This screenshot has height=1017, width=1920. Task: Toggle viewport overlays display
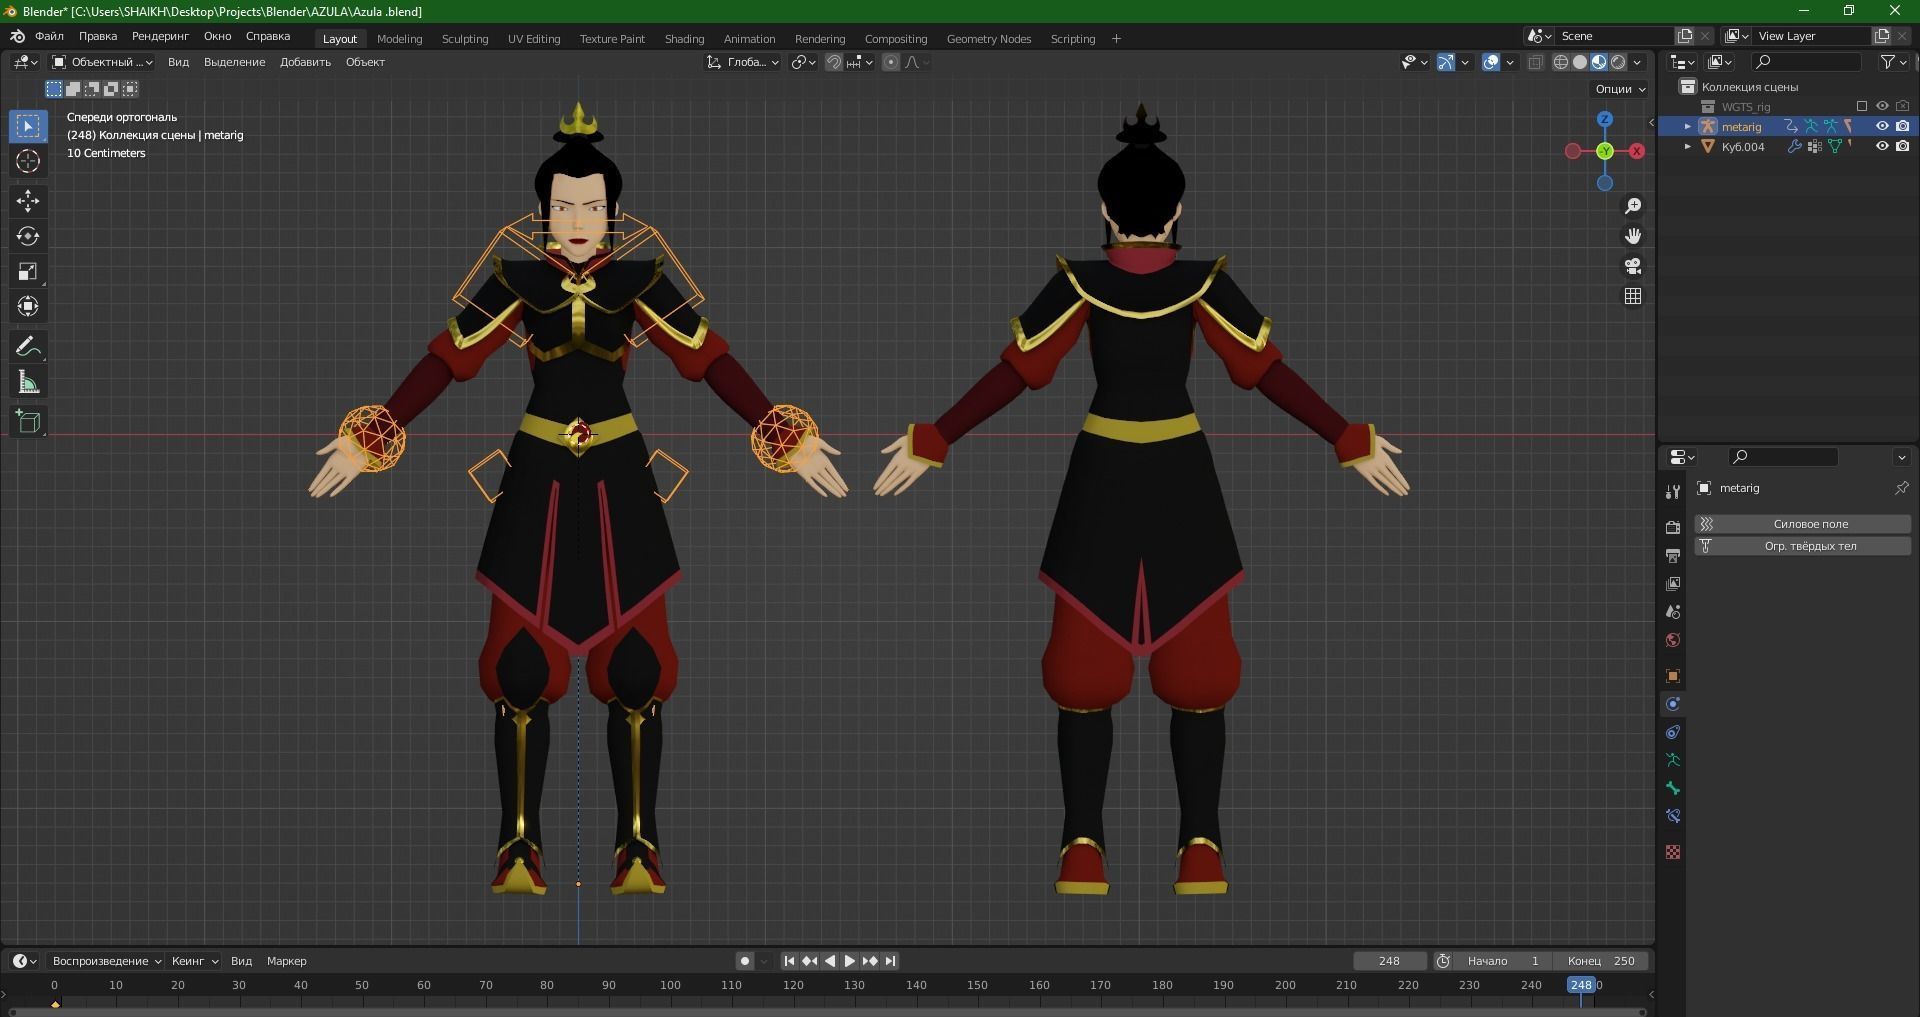tap(1491, 62)
